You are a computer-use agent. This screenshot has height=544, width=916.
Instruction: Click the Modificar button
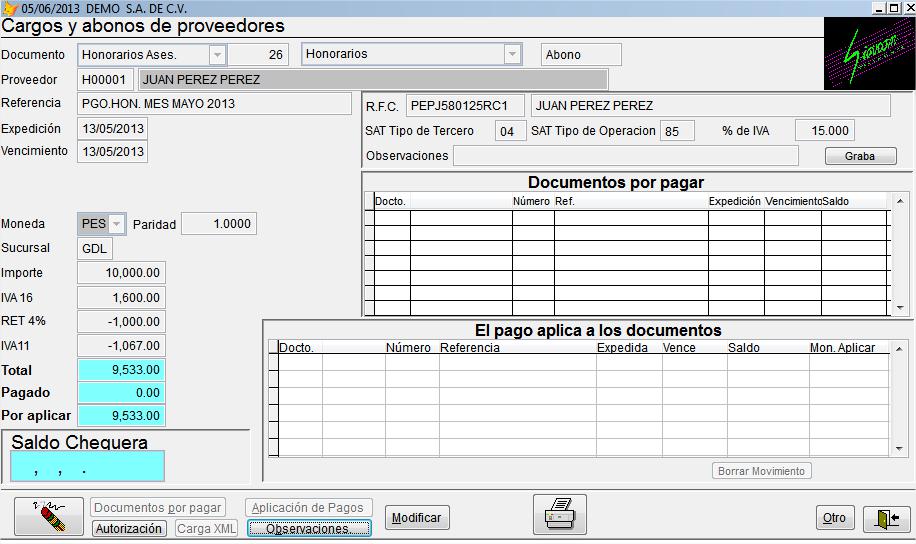(x=417, y=518)
